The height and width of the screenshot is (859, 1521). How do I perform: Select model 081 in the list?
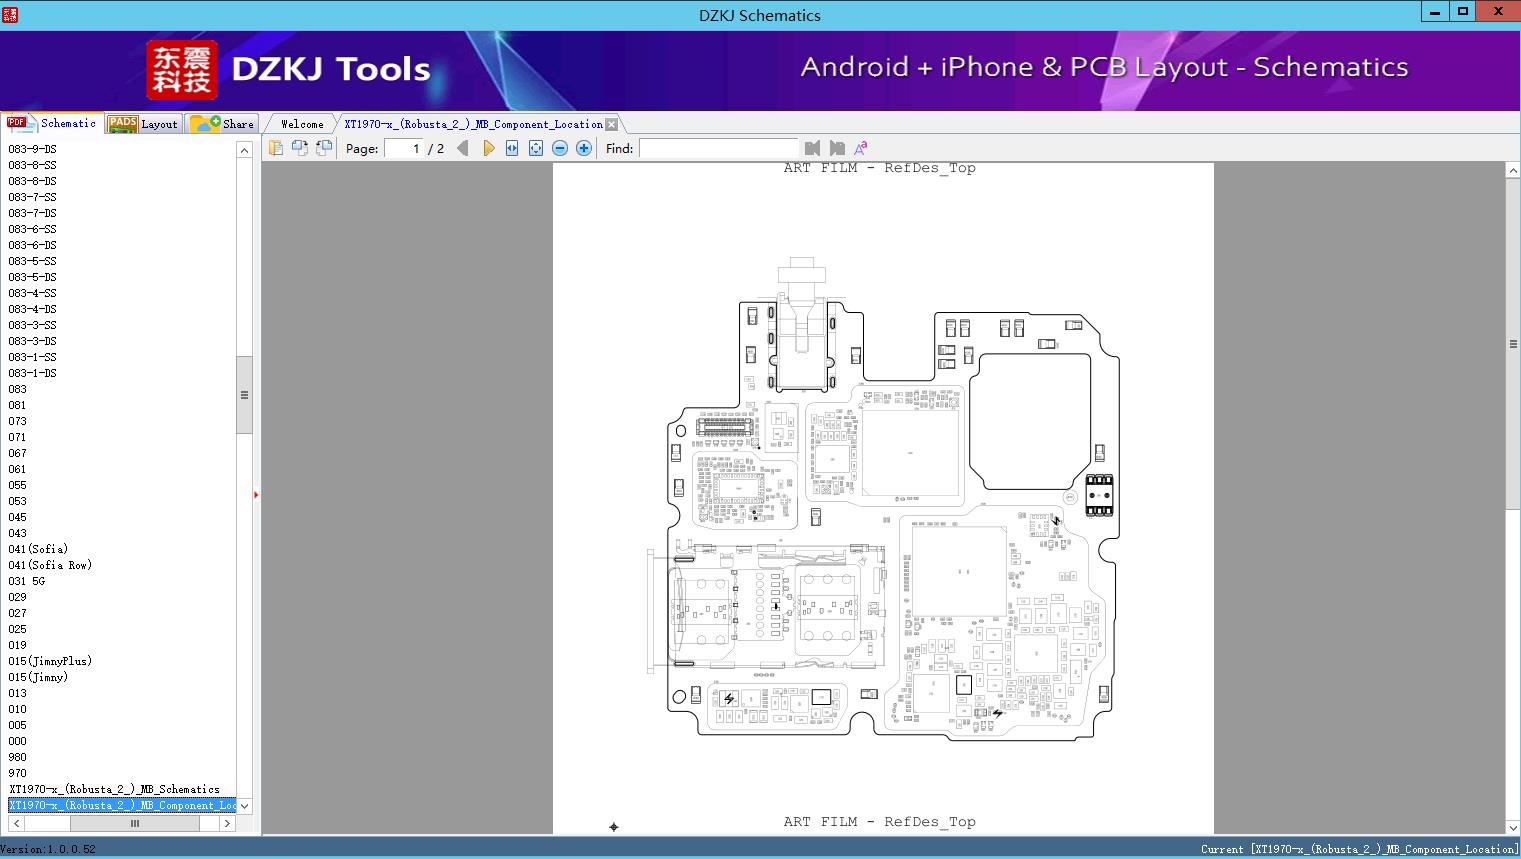[17, 405]
